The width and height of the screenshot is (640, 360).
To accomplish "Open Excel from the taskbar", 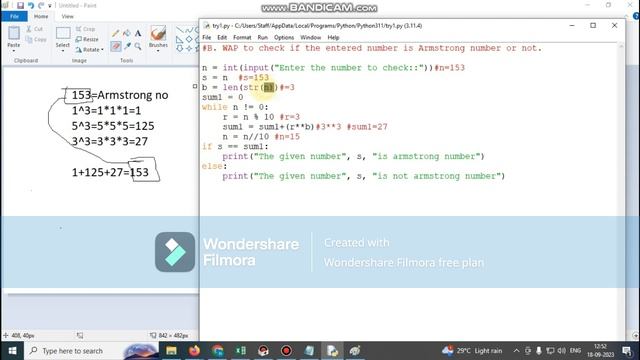I will point(240,351).
